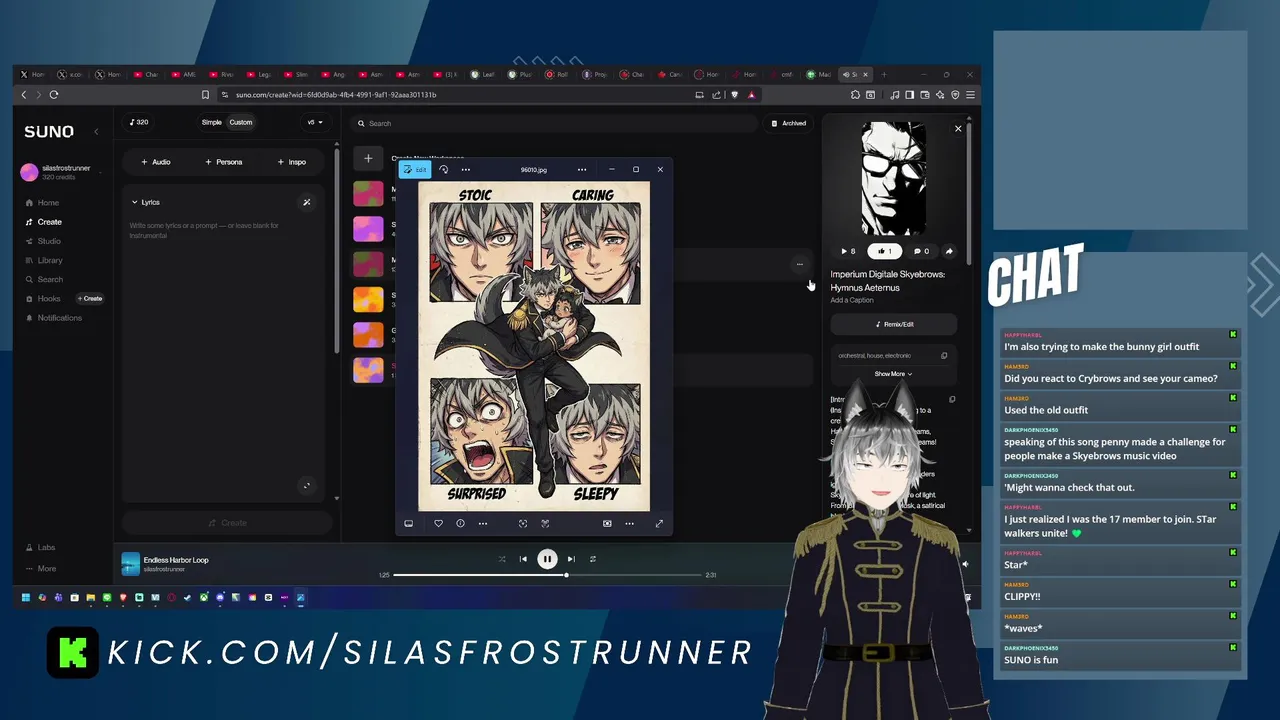
Task: Open three-dot menu beside rotate in photo viewer
Action: point(465,169)
